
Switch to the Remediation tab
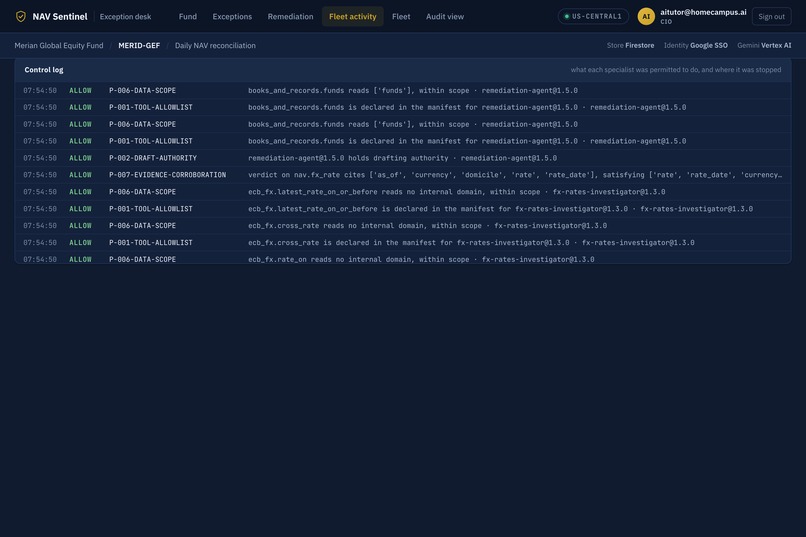[x=290, y=16]
